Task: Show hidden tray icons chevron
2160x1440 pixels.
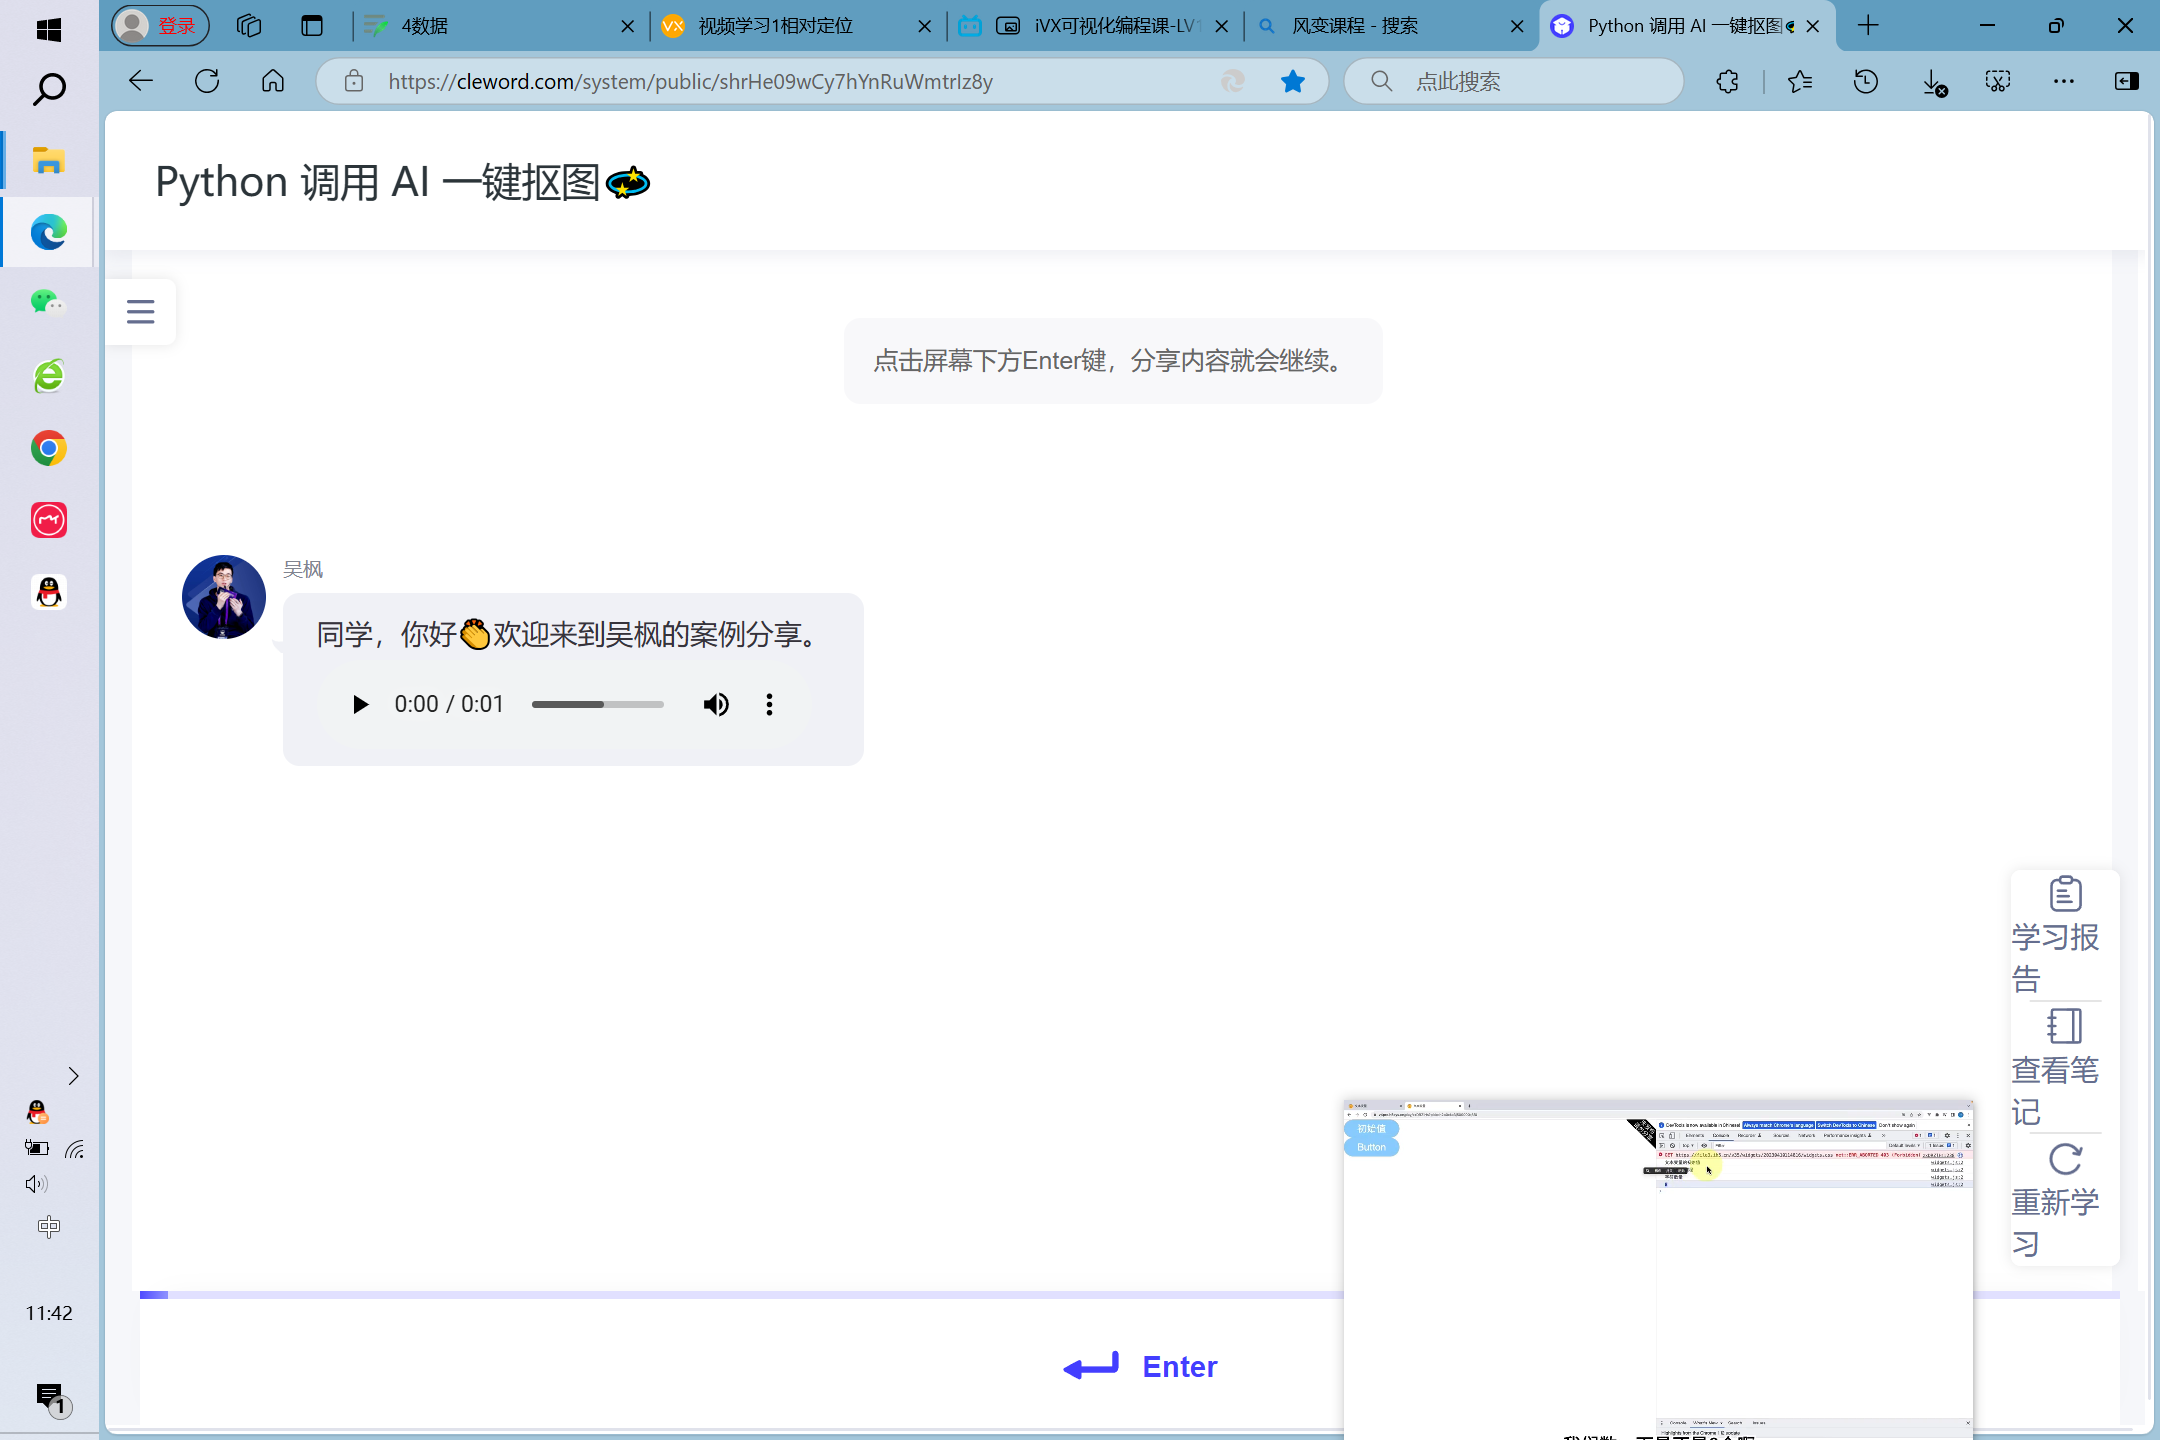Action: 73,1076
